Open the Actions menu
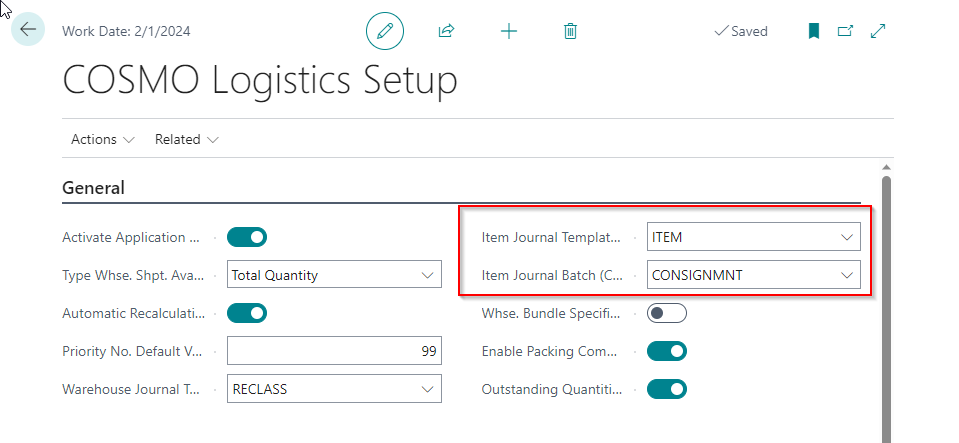This screenshot has width=959, height=443. click(x=102, y=140)
